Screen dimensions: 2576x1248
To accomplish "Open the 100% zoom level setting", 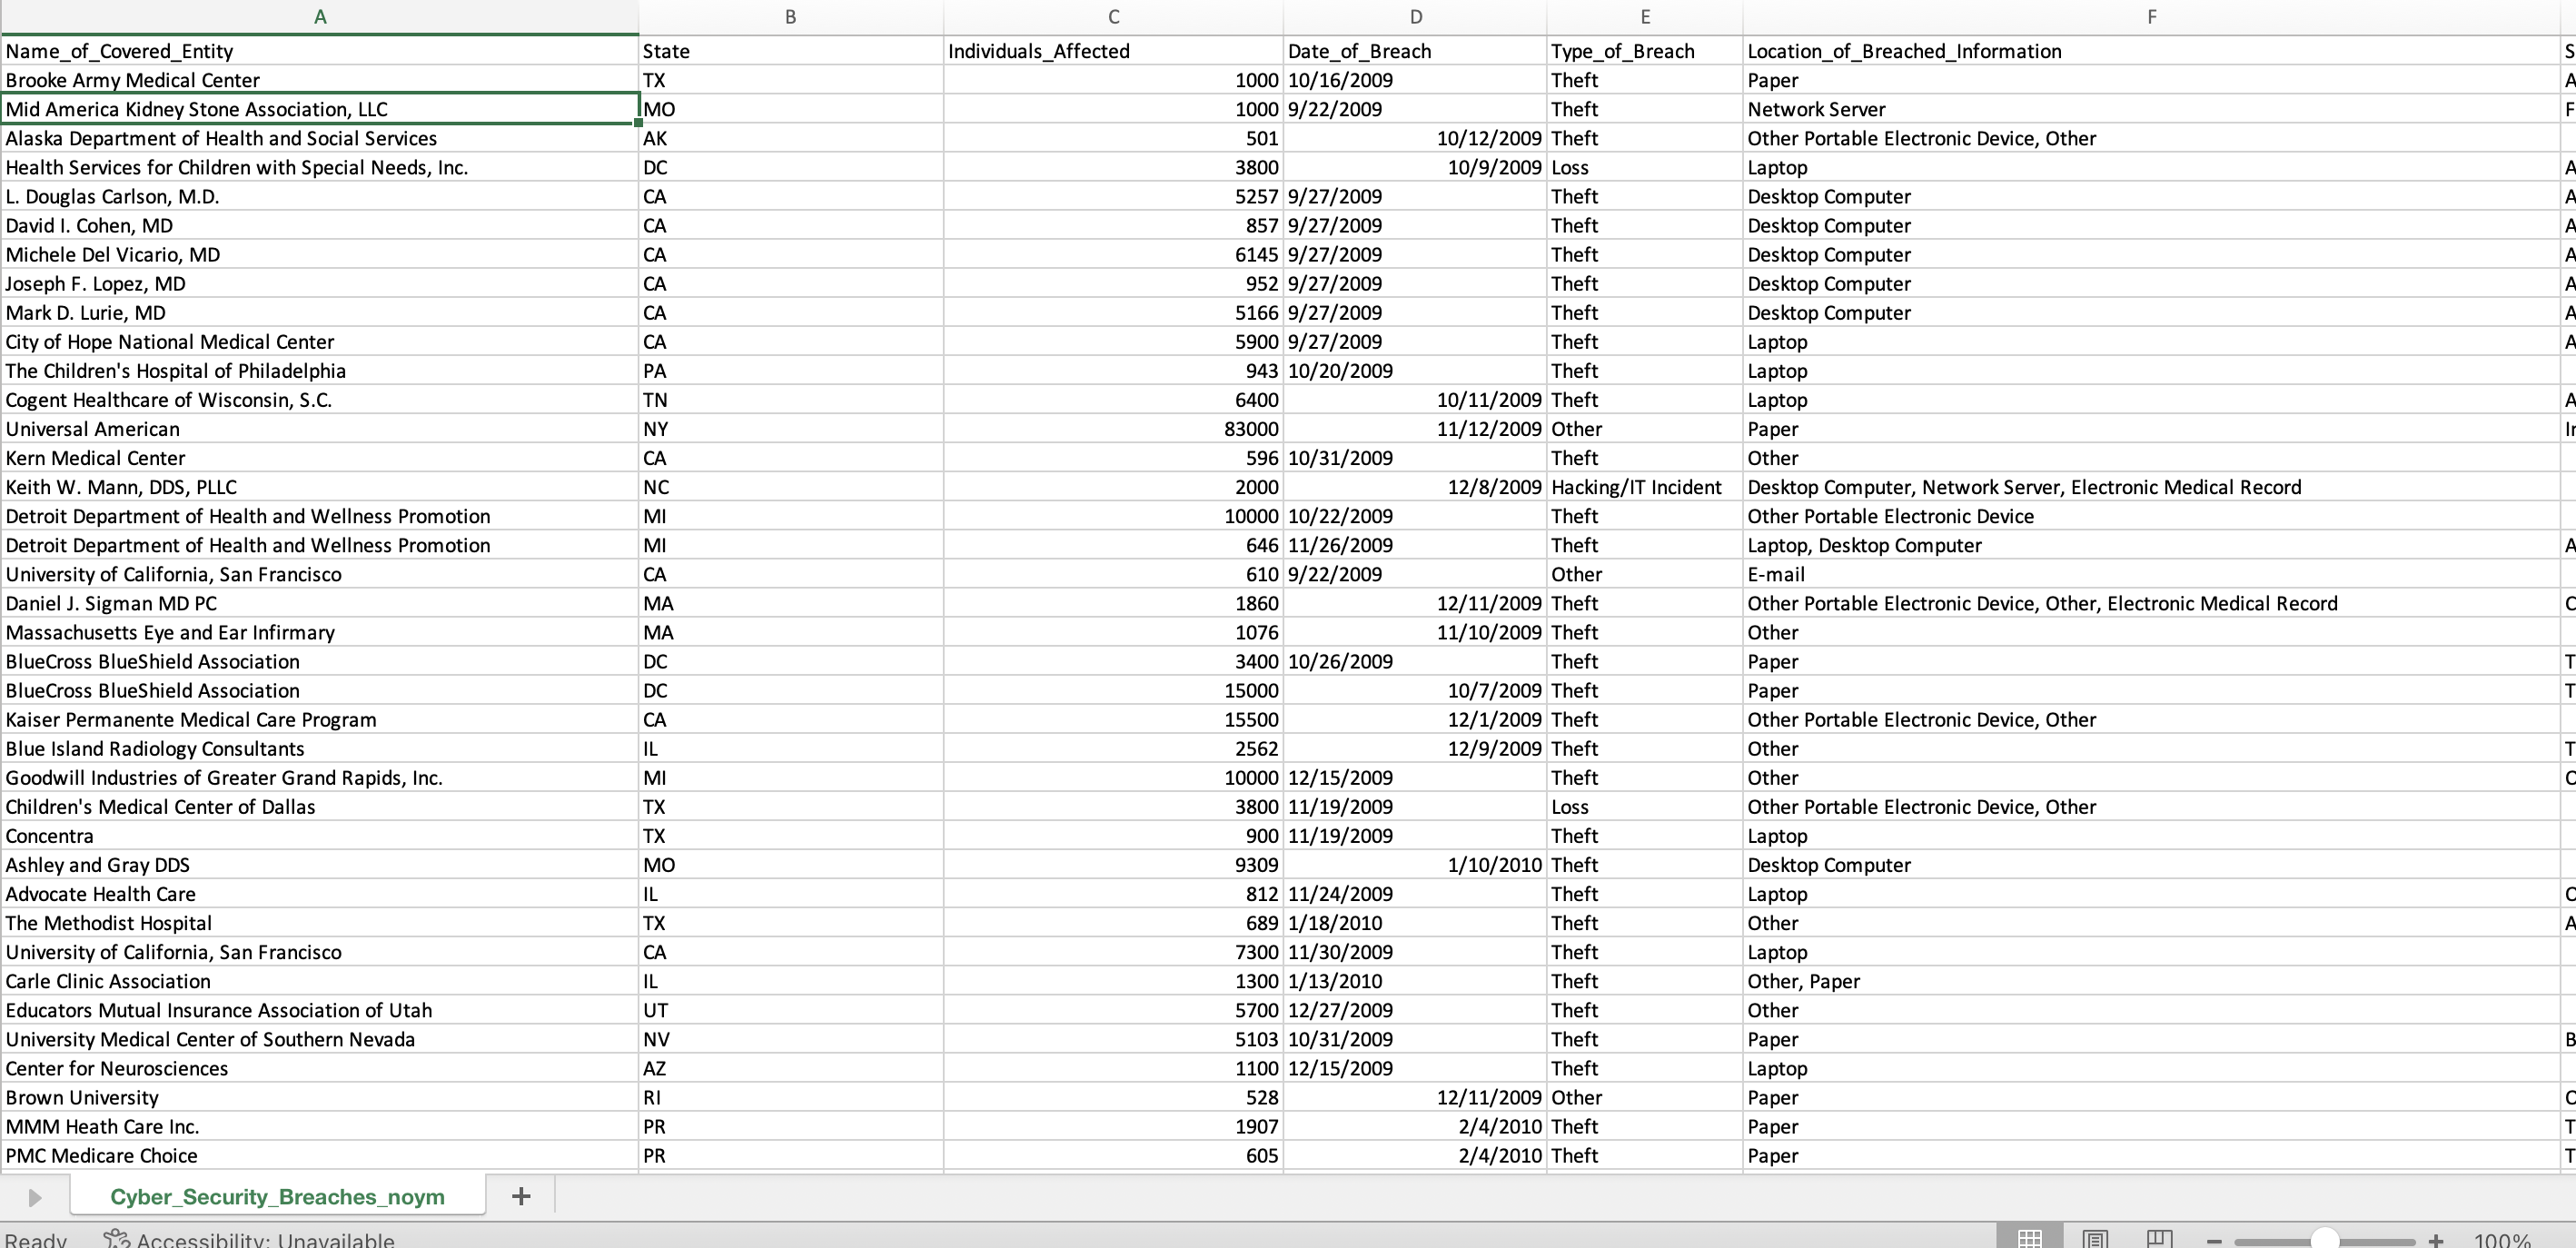I will tap(2502, 1240).
